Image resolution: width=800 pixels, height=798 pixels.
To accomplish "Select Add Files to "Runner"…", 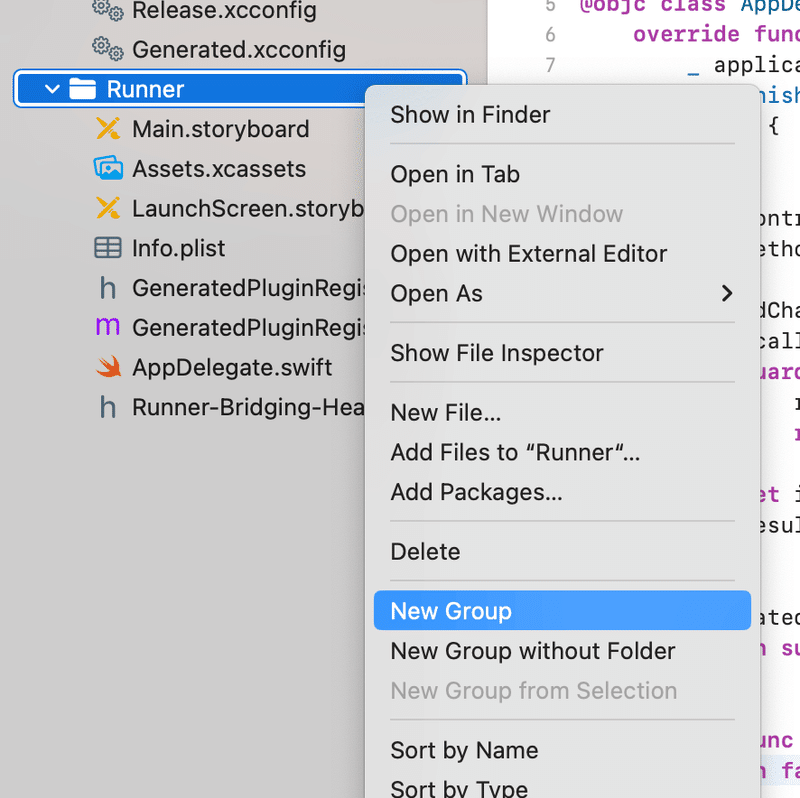I will click(562, 453).
